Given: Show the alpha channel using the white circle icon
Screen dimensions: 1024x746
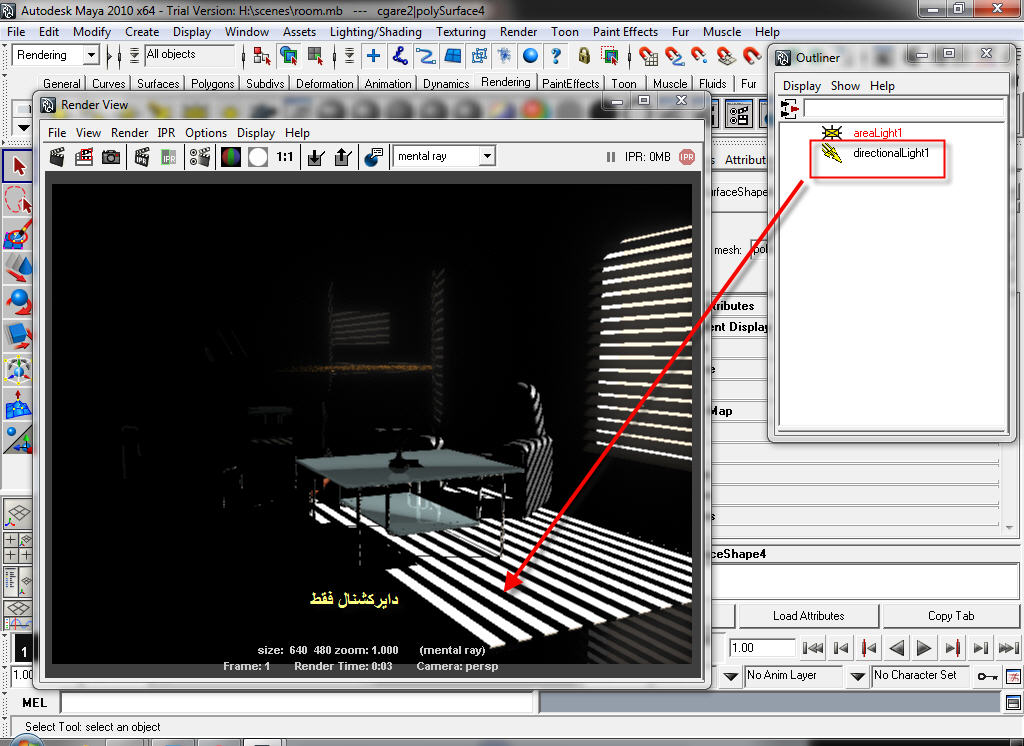Looking at the screenshot, I should (258, 157).
